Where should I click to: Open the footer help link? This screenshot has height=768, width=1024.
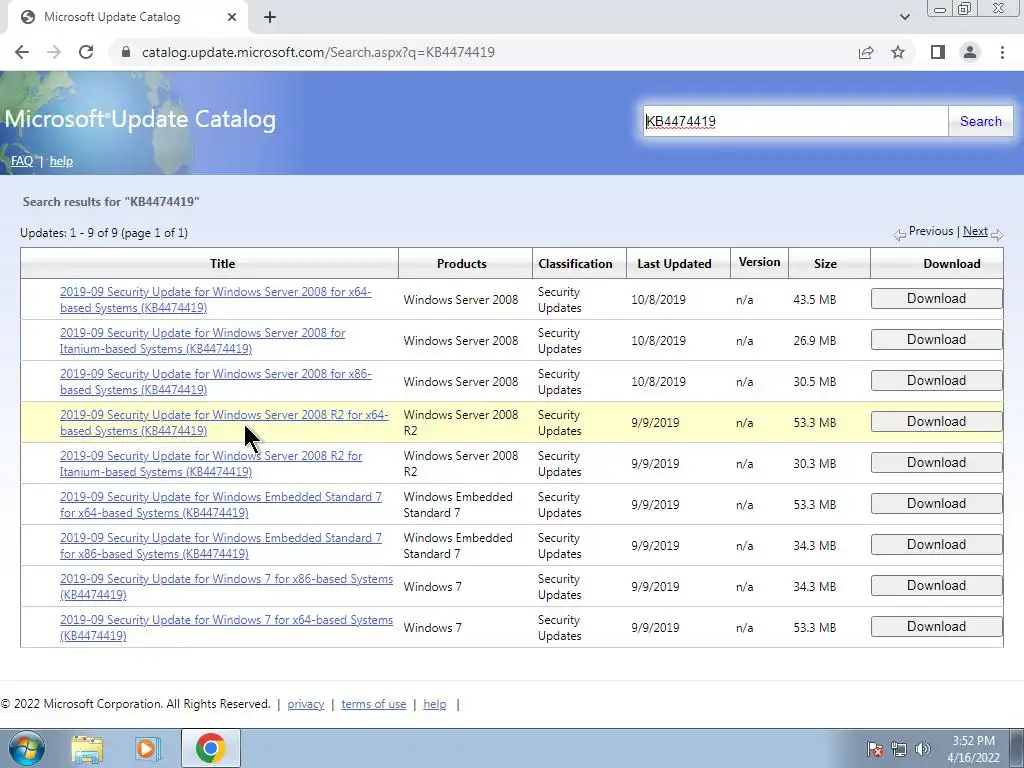point(434,704)
